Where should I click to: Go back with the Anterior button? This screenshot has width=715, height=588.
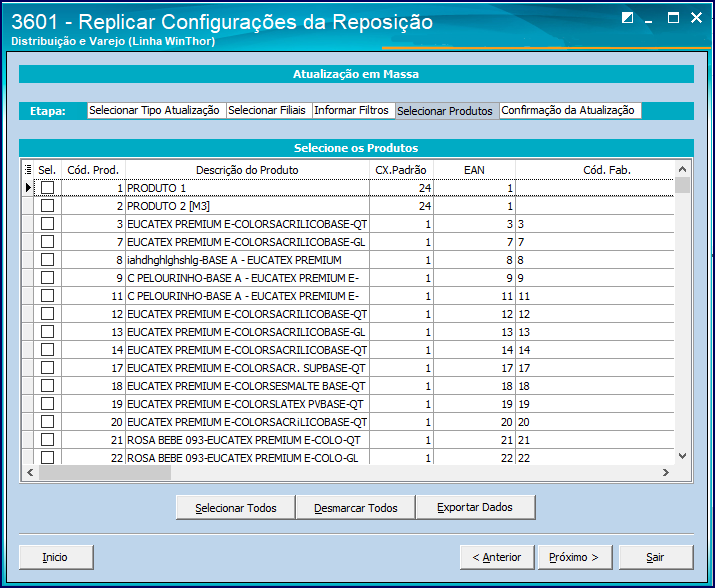point(497,557)
